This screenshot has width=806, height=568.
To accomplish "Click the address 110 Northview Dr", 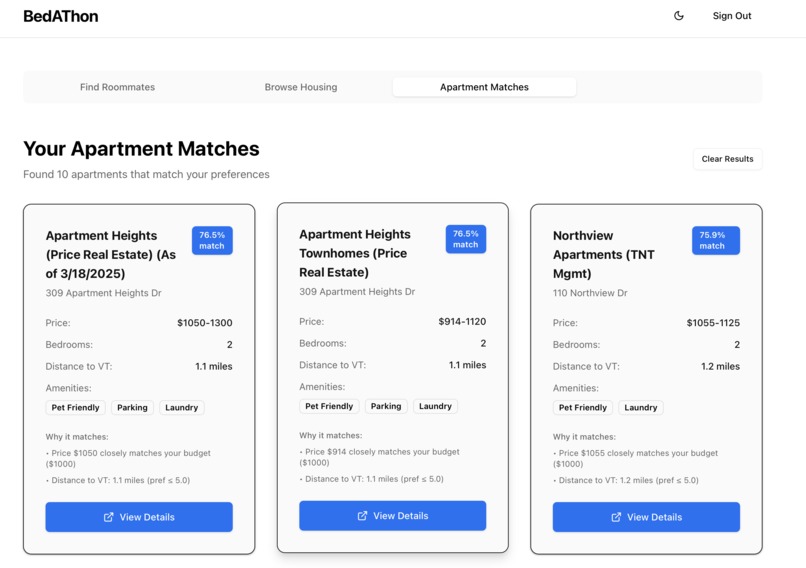I will pos(590,293).
